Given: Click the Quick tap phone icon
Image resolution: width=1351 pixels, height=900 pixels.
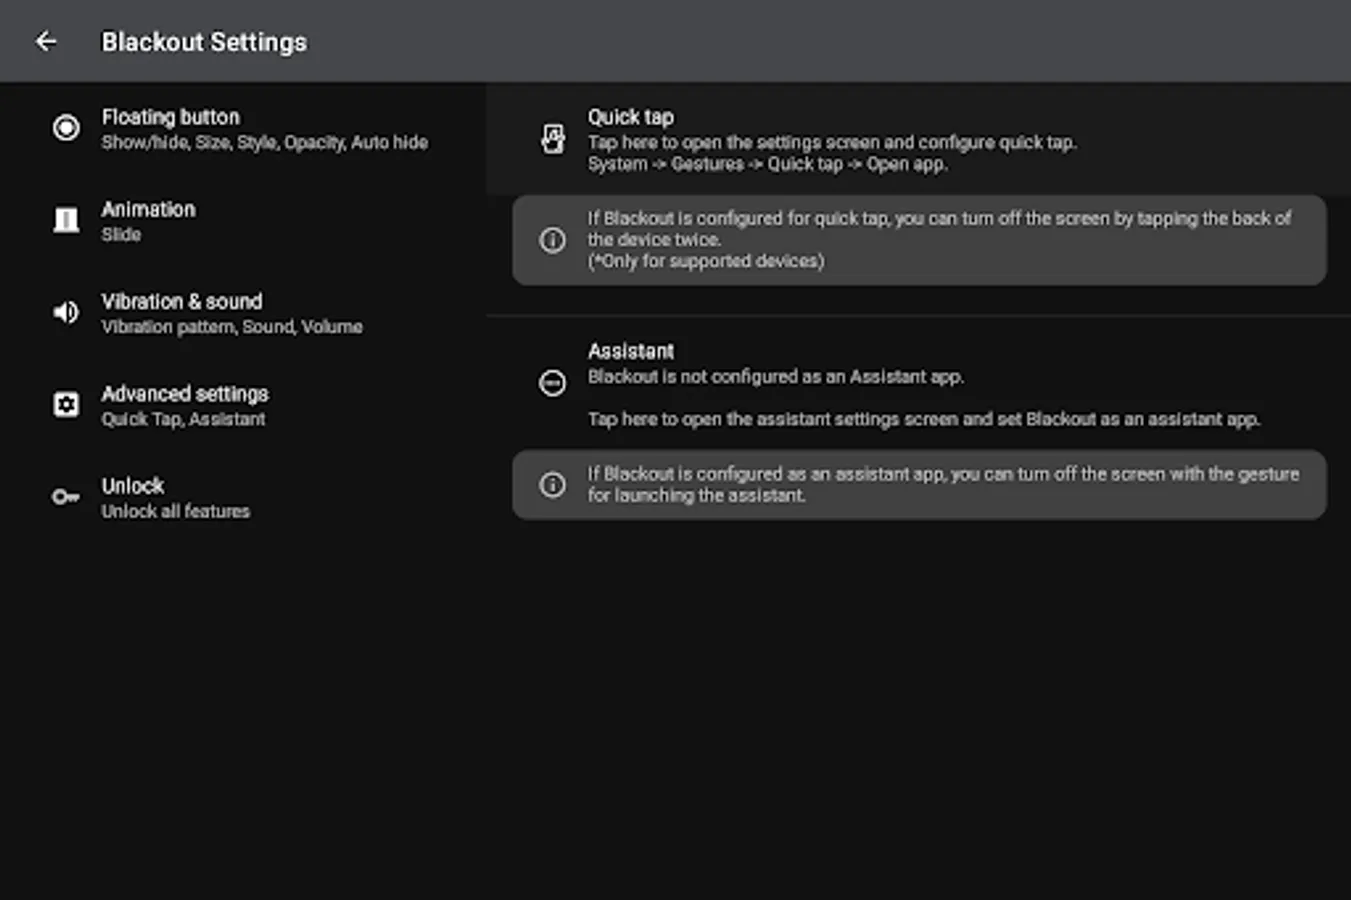Looking at the screenshot, I should pos(552,139).
